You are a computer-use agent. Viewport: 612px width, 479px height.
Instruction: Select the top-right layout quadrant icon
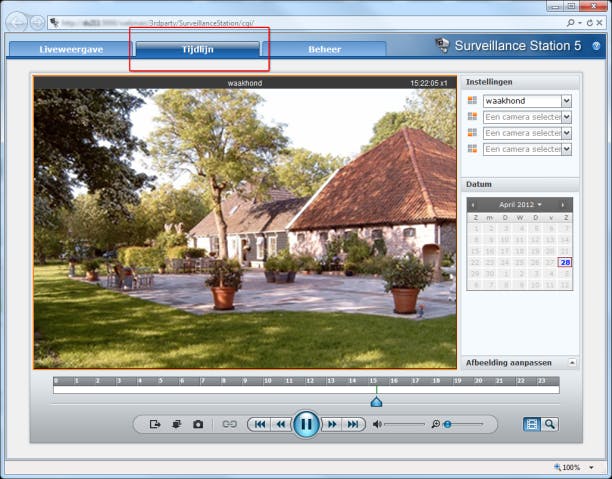coord(472,116)
